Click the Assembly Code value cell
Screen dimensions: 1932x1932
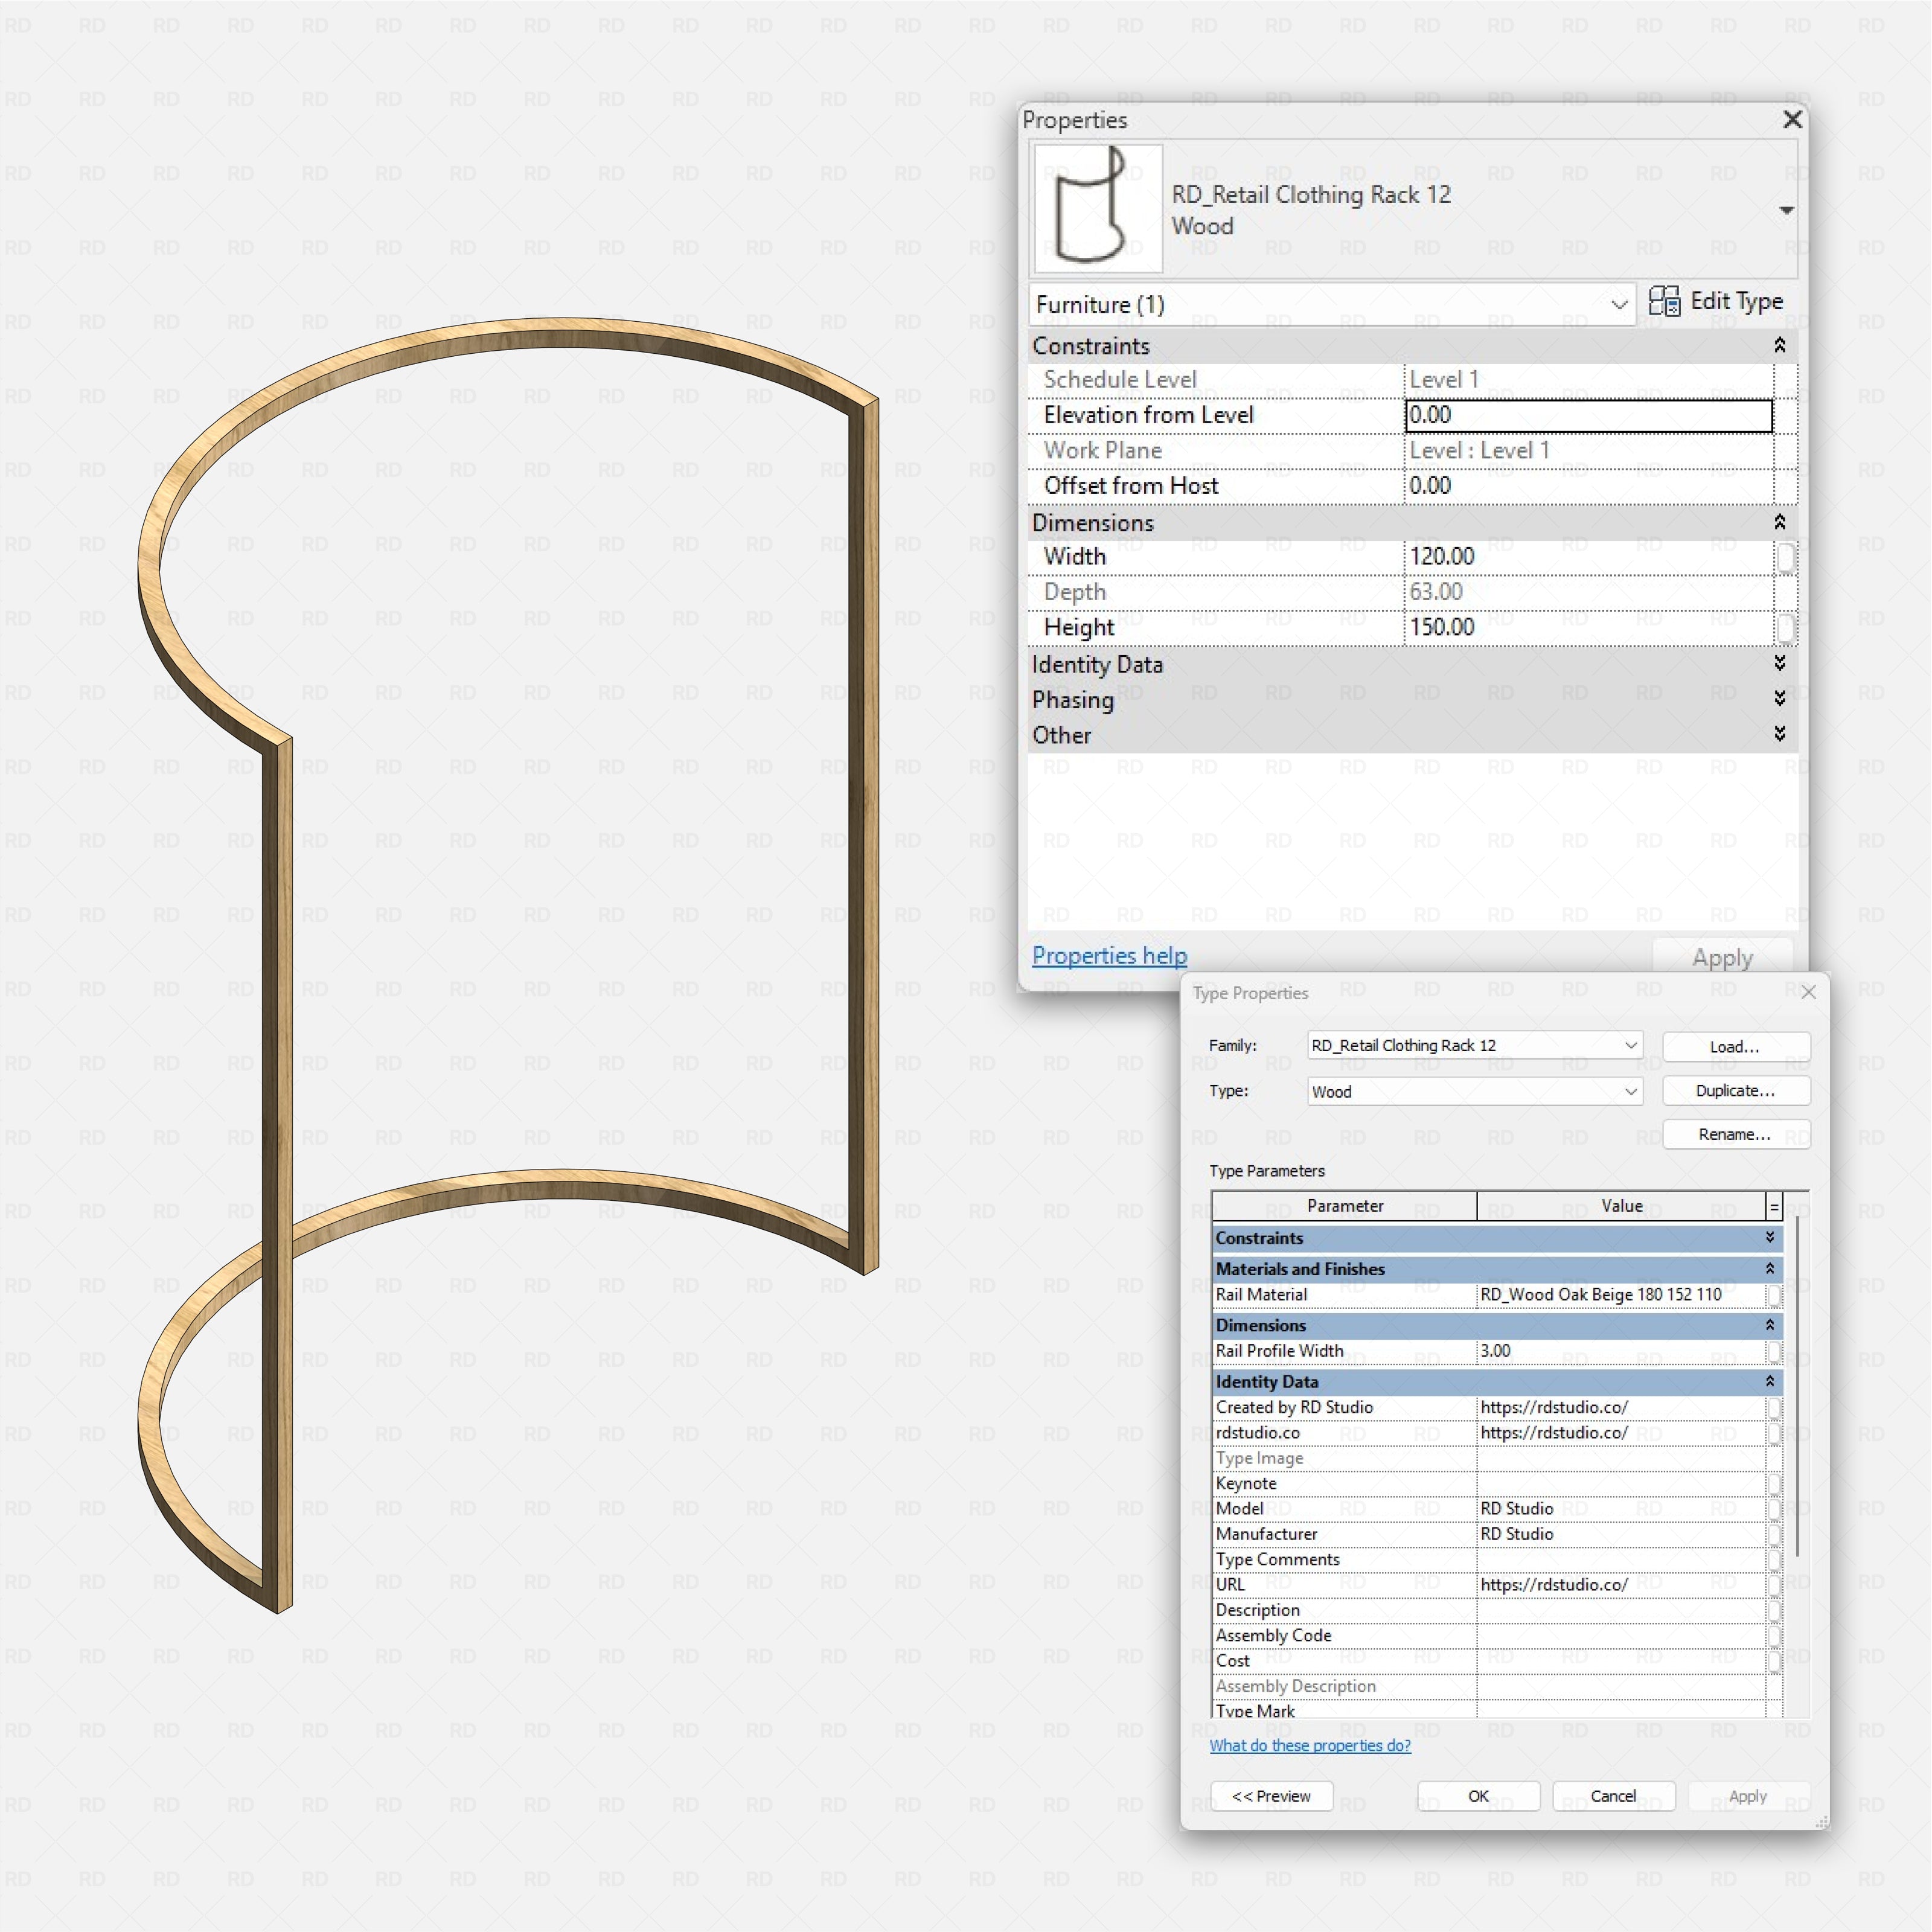point(1621,1636)
